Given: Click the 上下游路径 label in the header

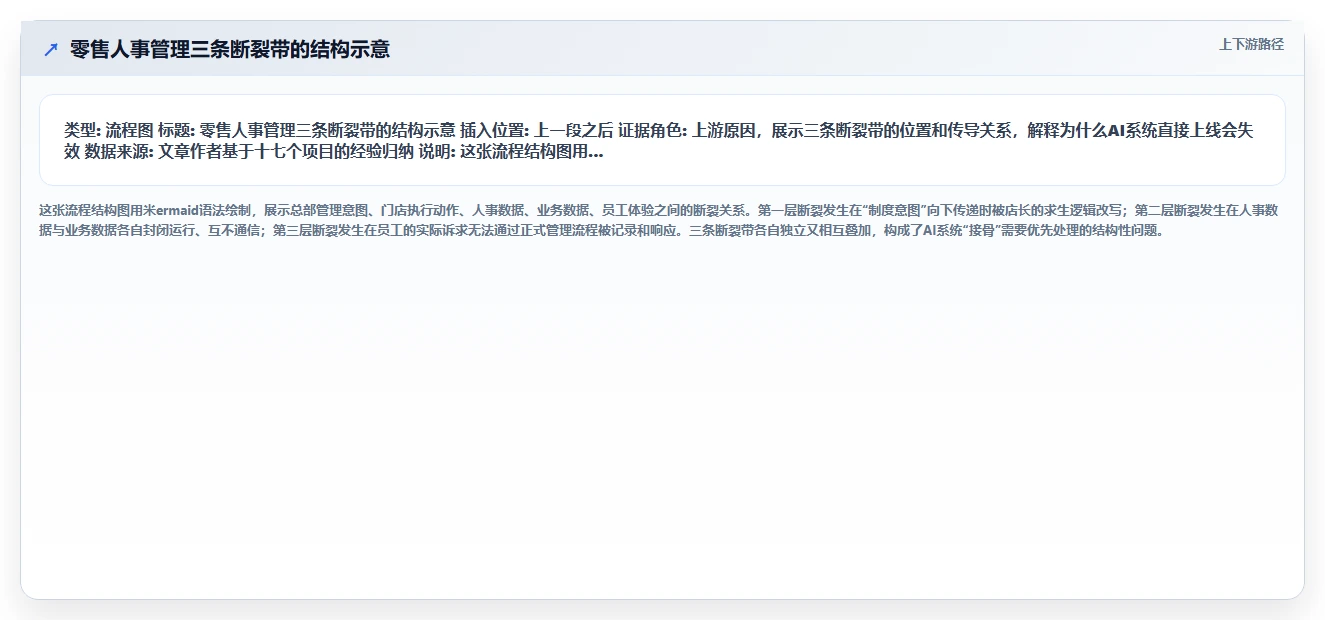Looking at the screenshot, I should [1251, 44].
